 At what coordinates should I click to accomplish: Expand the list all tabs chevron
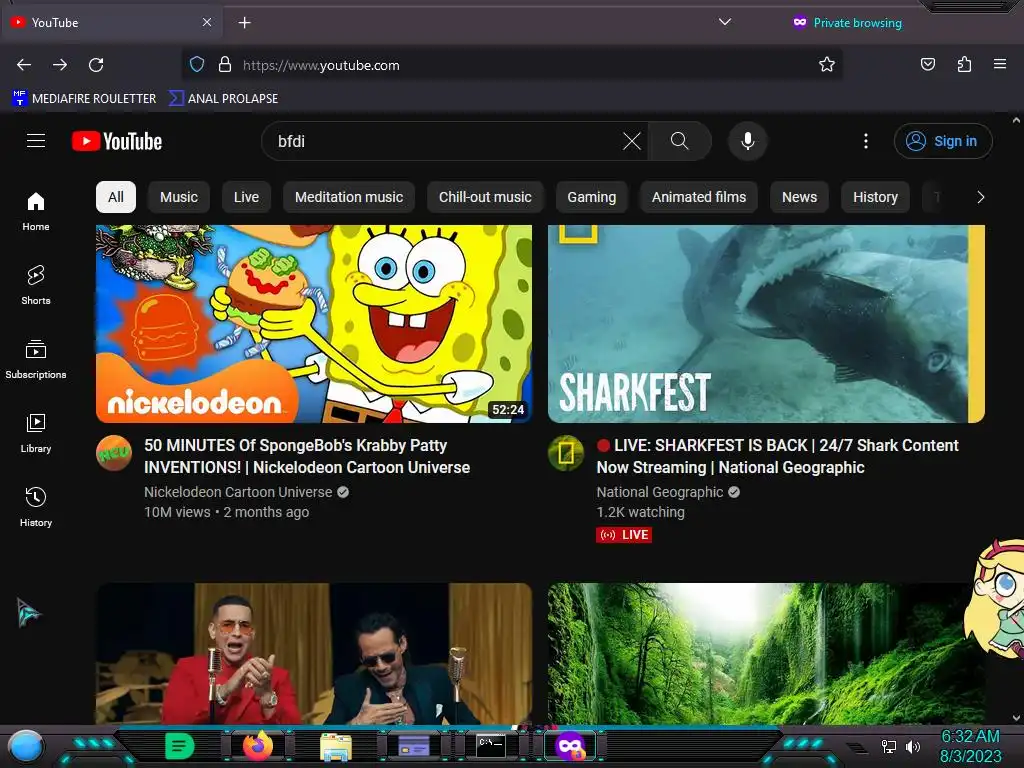point(724,22)
